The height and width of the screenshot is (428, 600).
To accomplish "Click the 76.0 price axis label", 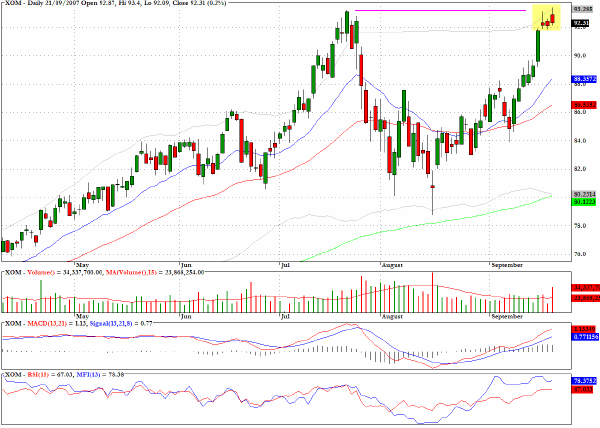I will click(579, 254).
